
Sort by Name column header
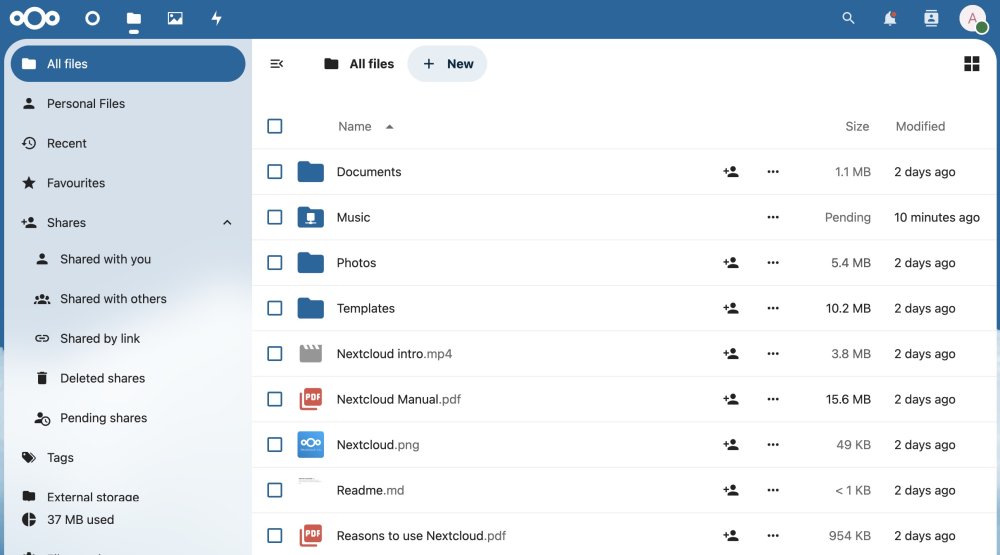click(355, 126)
